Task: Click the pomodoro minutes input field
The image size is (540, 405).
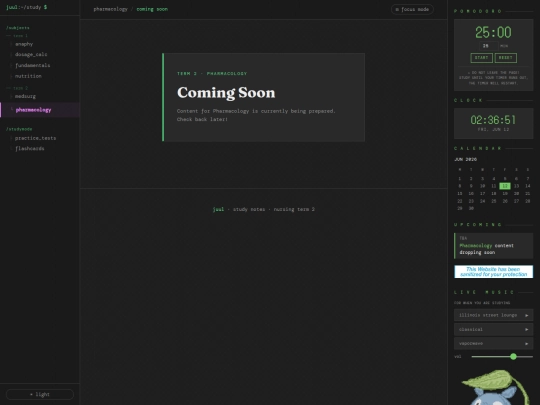Action: (x=488, y=45)
